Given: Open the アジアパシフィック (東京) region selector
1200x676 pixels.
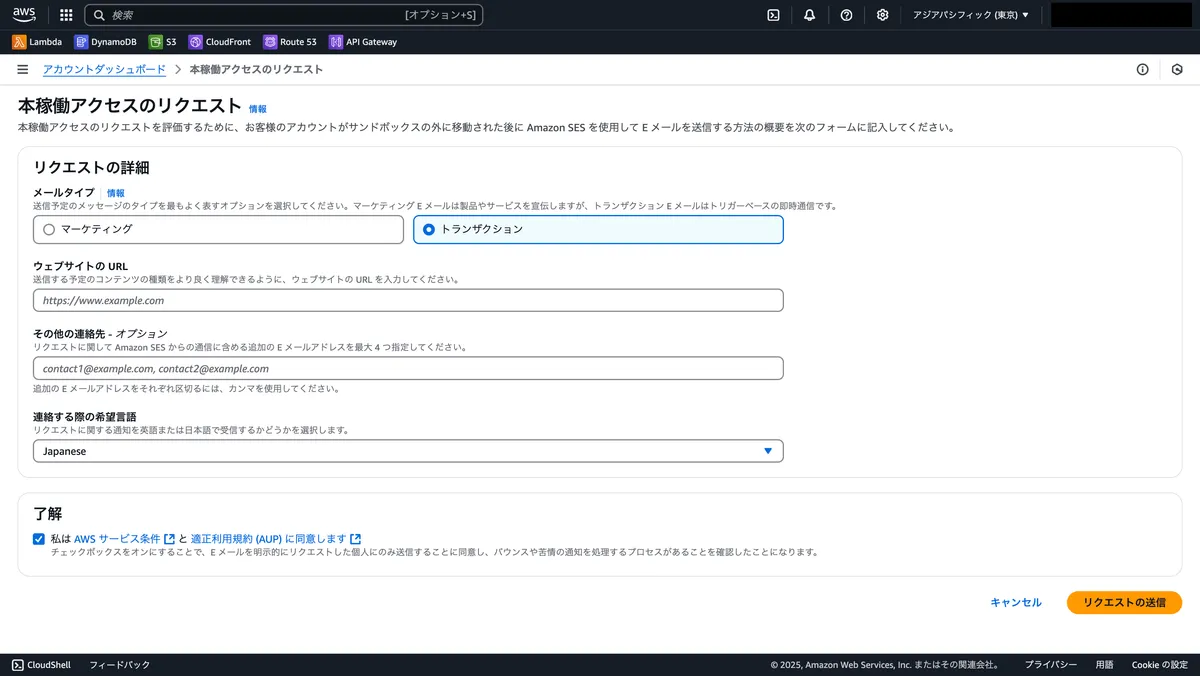Looking at the screenshot, I should [970, 15].
